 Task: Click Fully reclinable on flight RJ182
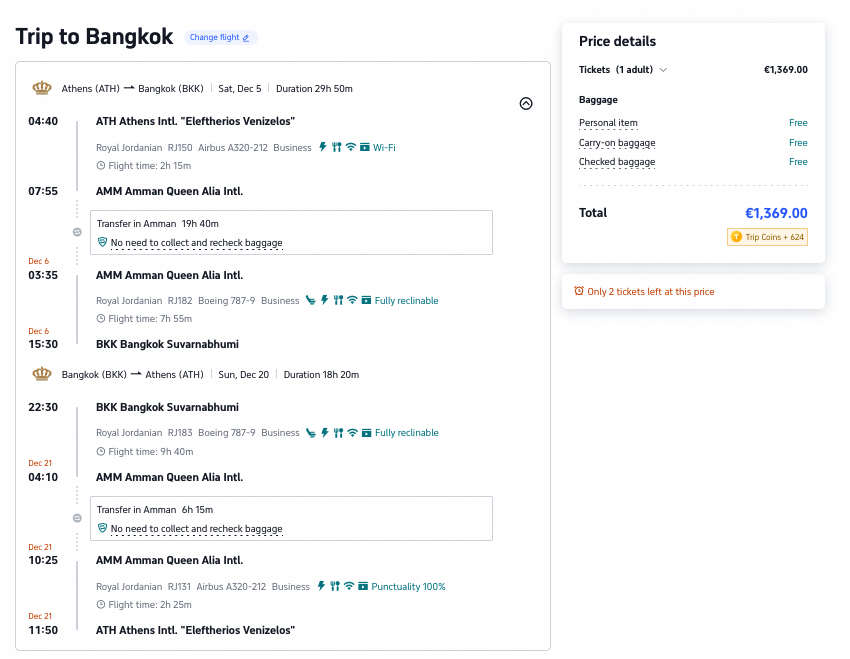(407, 300)
